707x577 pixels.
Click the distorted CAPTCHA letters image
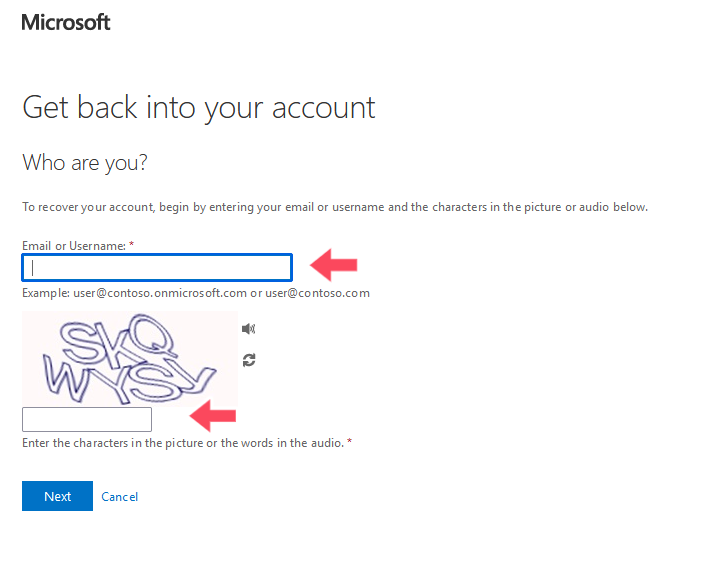click(129, 359)
